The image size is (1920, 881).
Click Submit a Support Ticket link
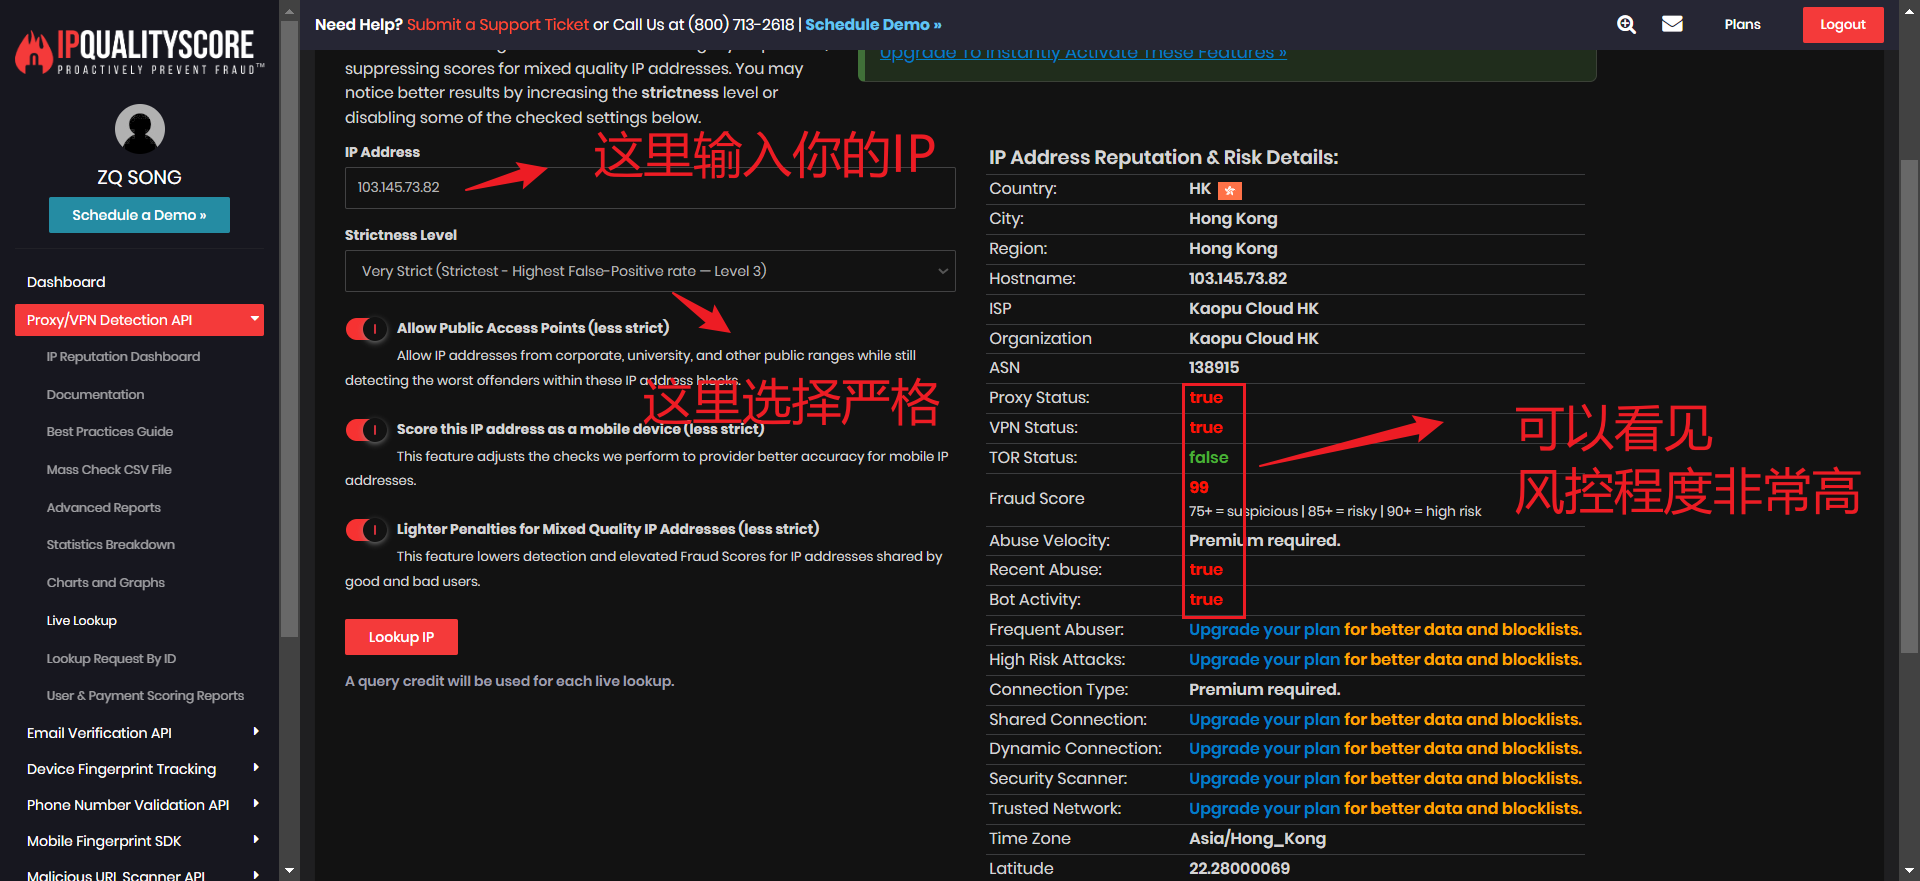coord(498,24)
